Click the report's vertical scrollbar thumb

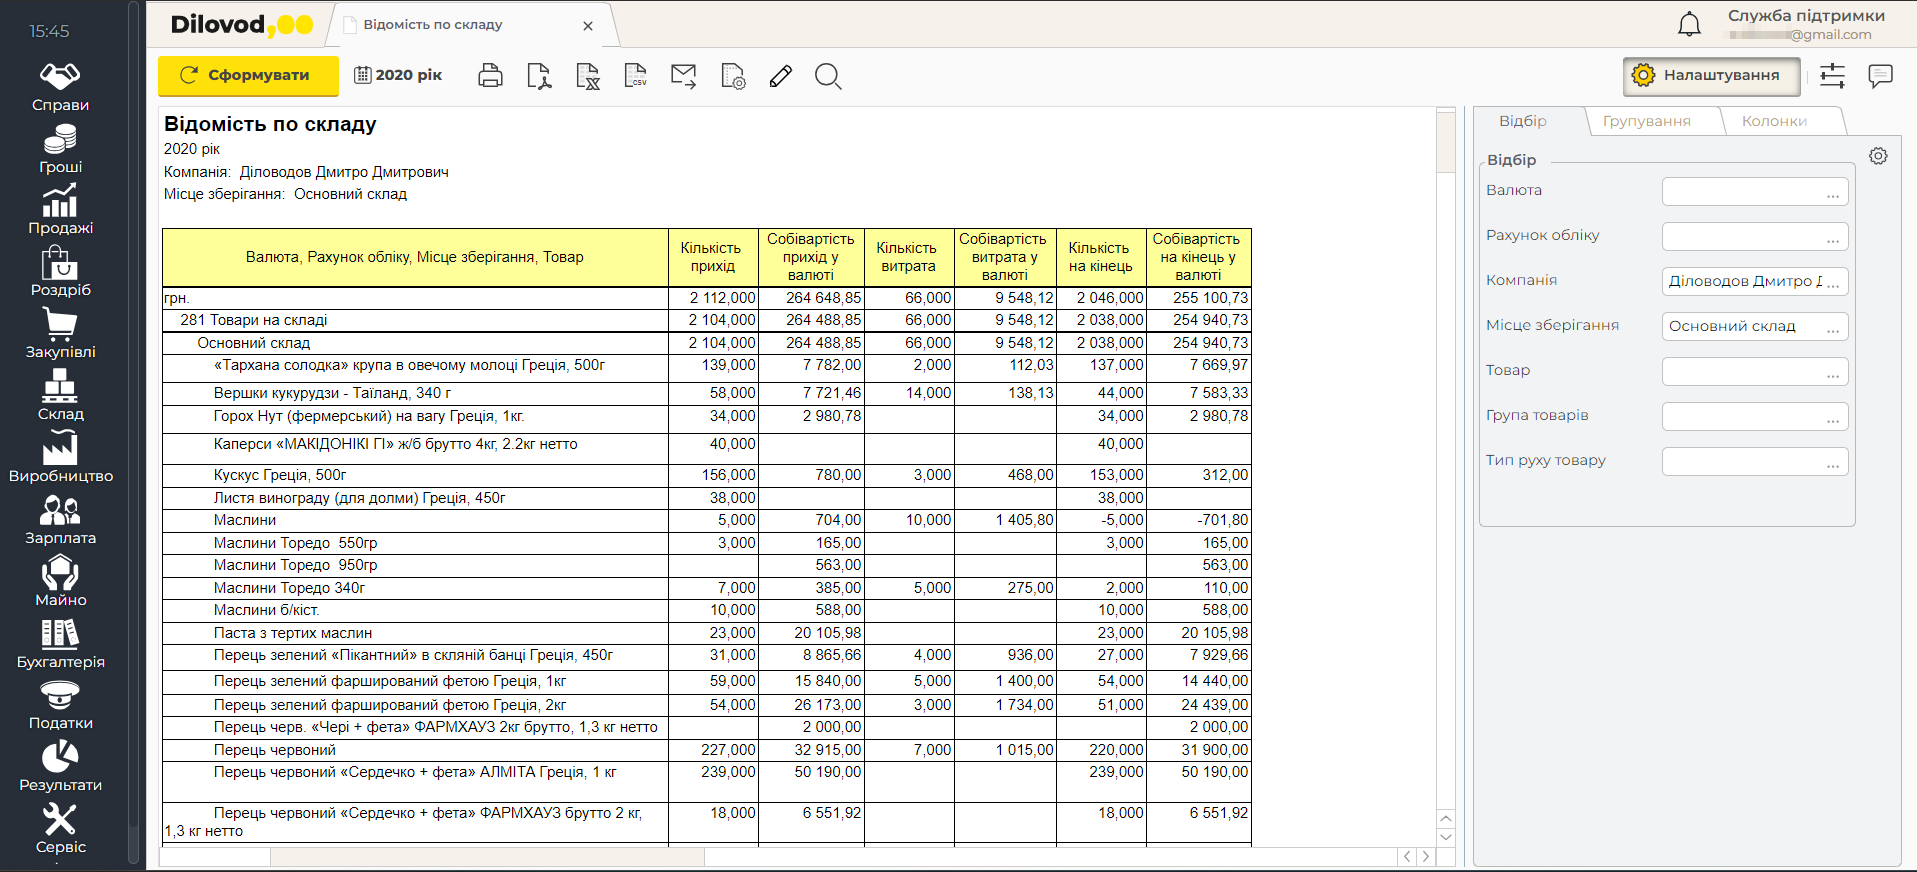pyautogui.click(x=1445, y=141)
